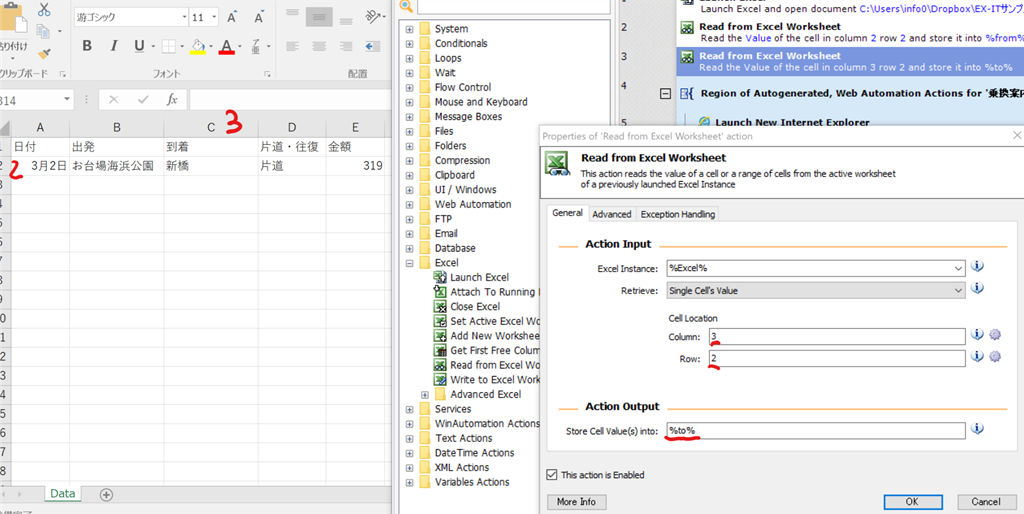This screenshot has height=514, width=1024.
Task: Collapse the Excel actions category
Action: [409, 263]
